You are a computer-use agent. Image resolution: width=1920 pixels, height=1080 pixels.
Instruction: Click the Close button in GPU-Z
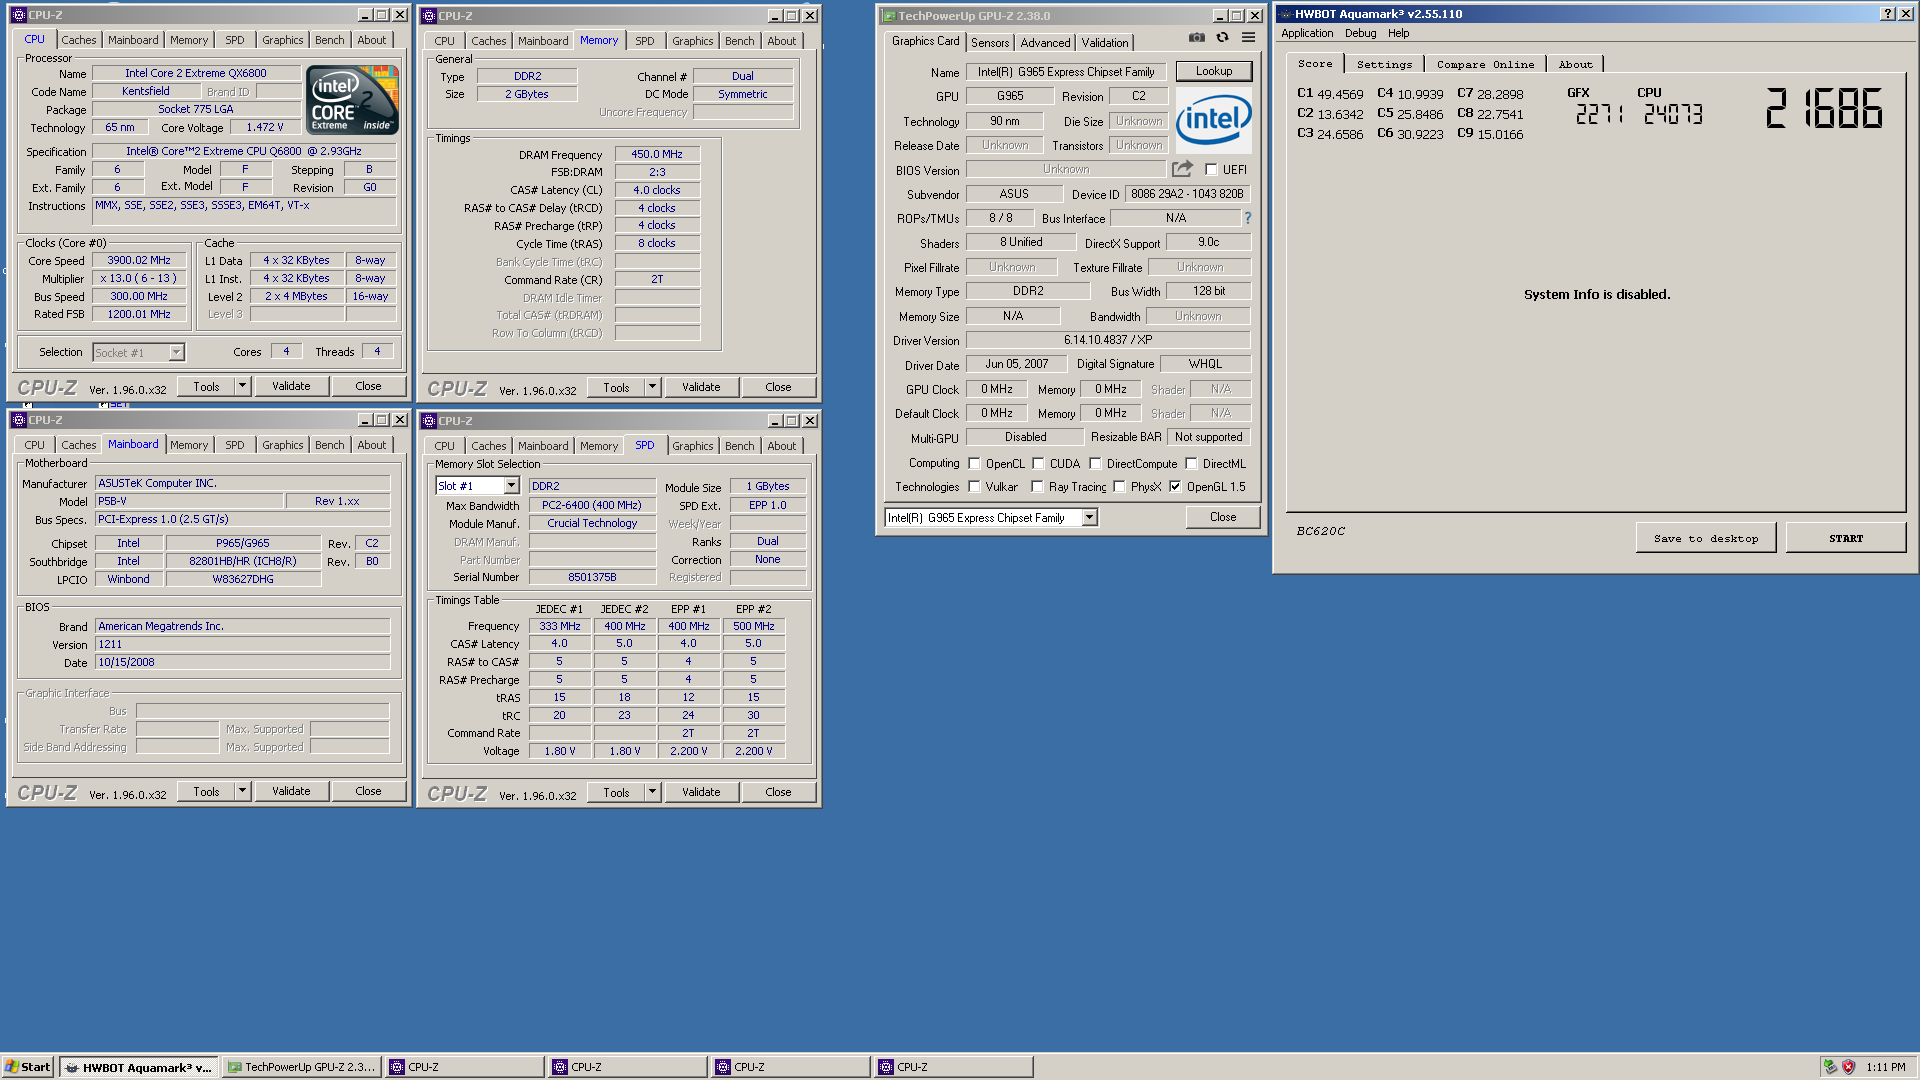pyautogui.click(x=1222, y=517)
